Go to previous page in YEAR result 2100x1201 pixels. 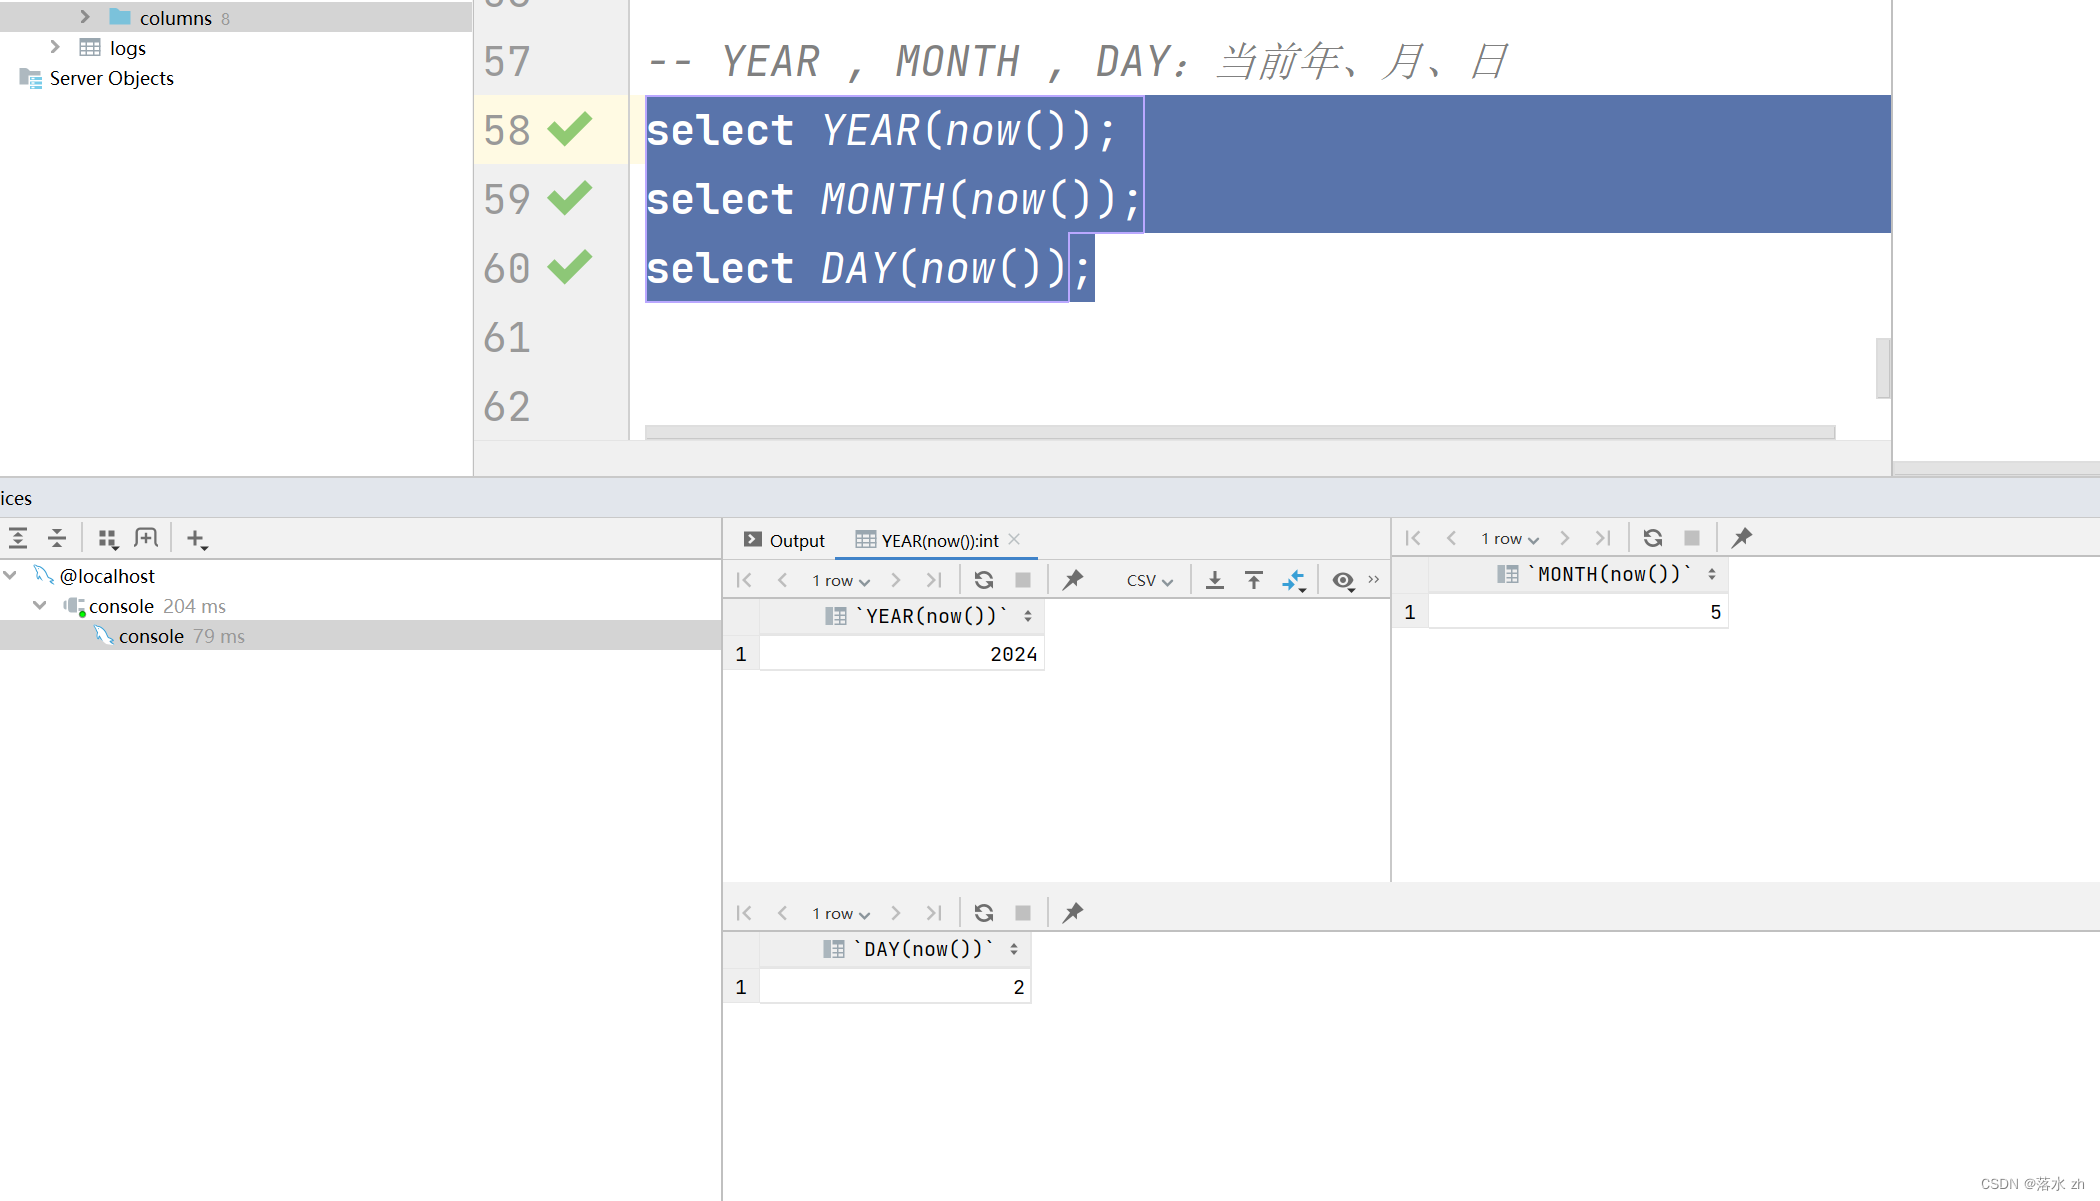(783, 580)
